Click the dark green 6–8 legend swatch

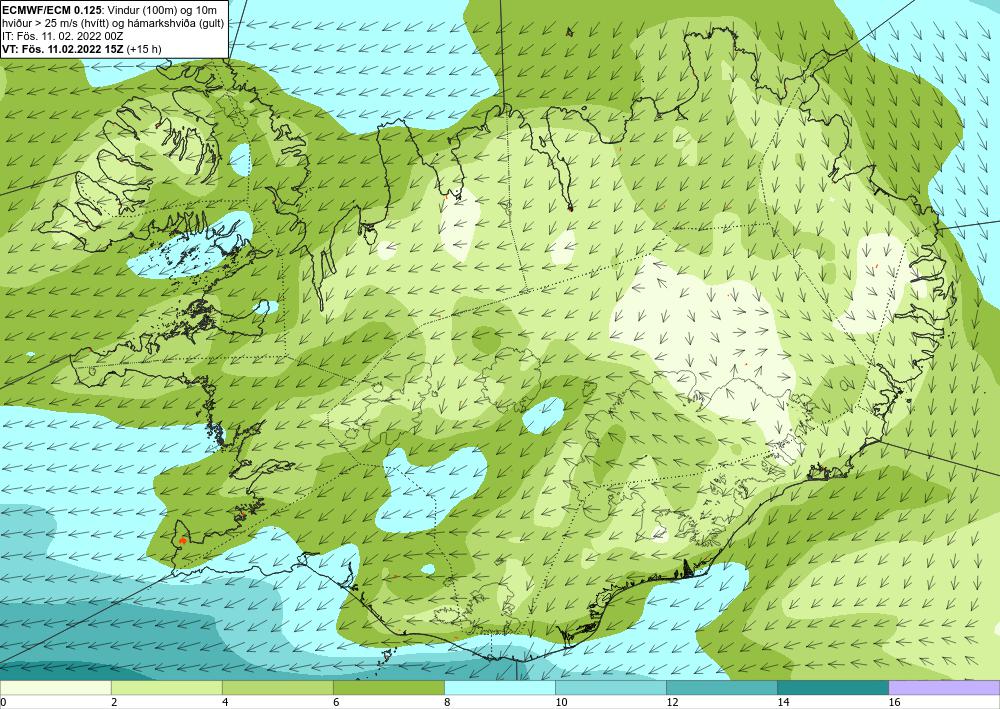click(x=388, y=687)
